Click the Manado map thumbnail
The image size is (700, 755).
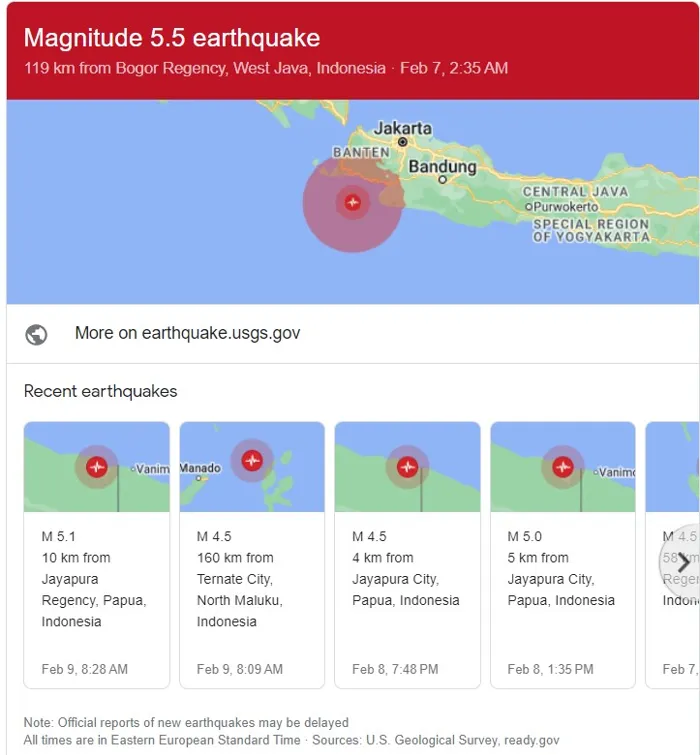[252, 467]
